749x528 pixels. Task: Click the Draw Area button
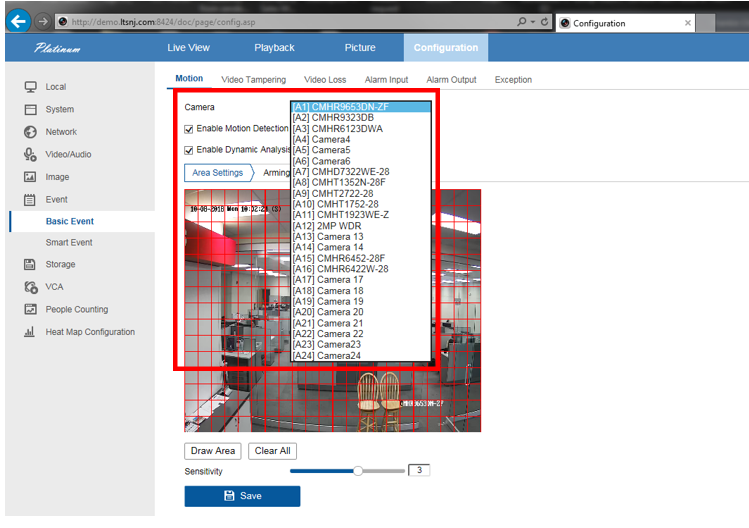213,451
